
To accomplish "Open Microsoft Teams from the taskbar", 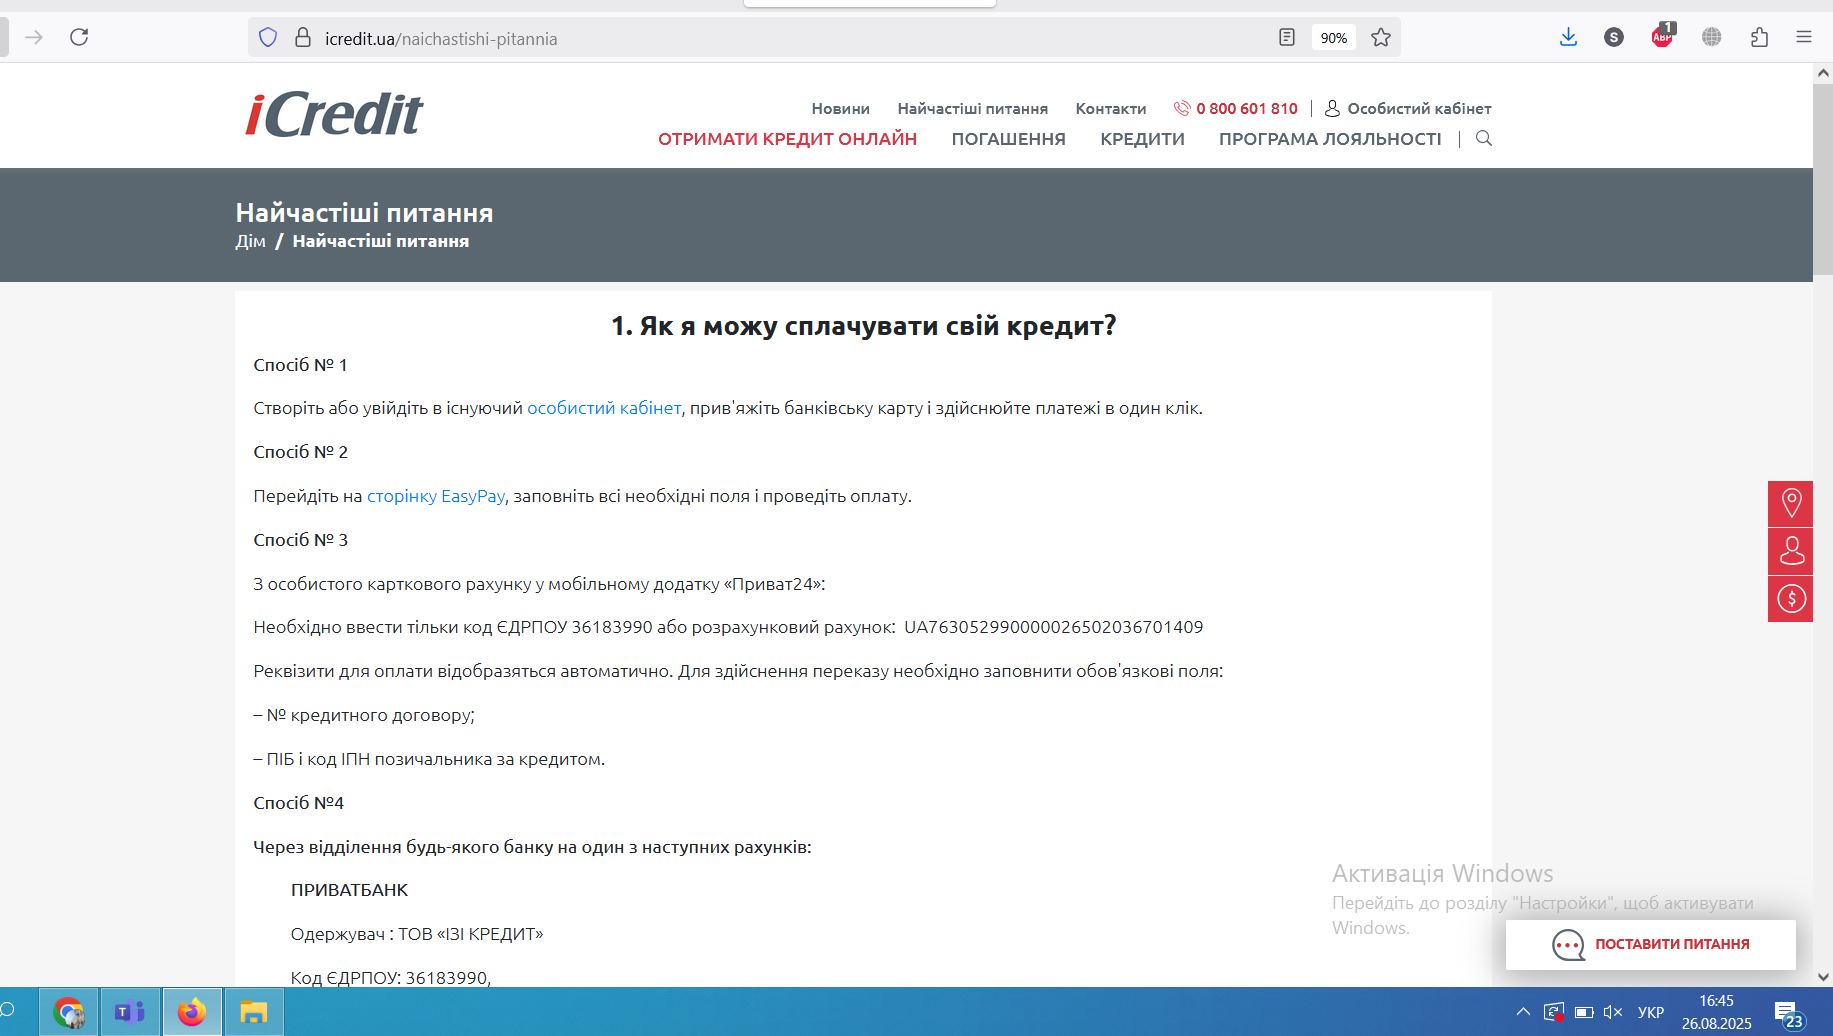I will point(130,1012).
